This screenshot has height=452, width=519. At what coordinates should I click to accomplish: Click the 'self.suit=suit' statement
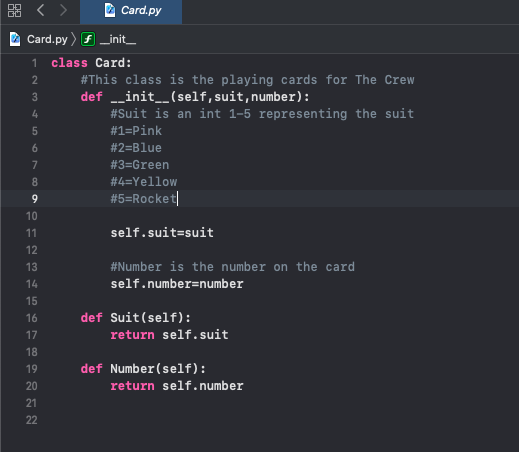click(162, 233)
